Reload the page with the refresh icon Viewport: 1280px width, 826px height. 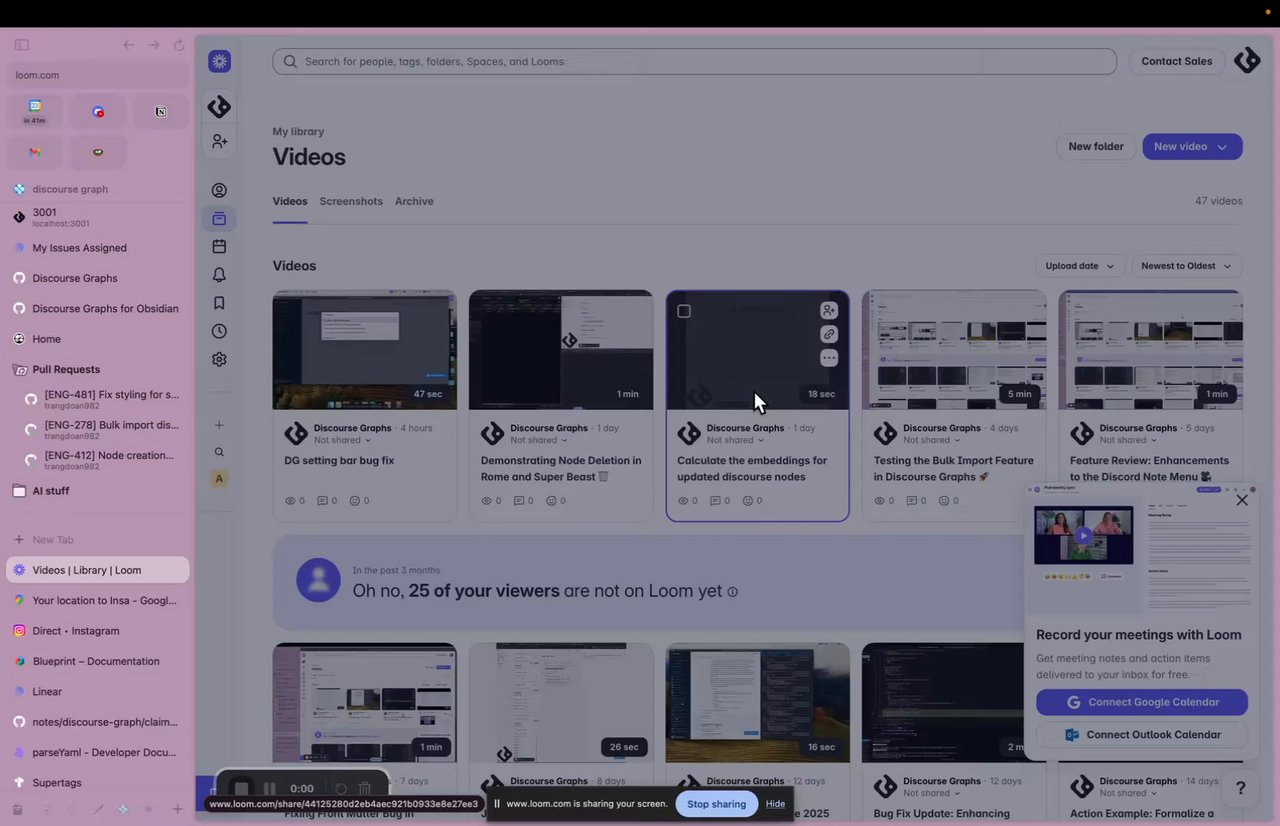tap(179, 45)
